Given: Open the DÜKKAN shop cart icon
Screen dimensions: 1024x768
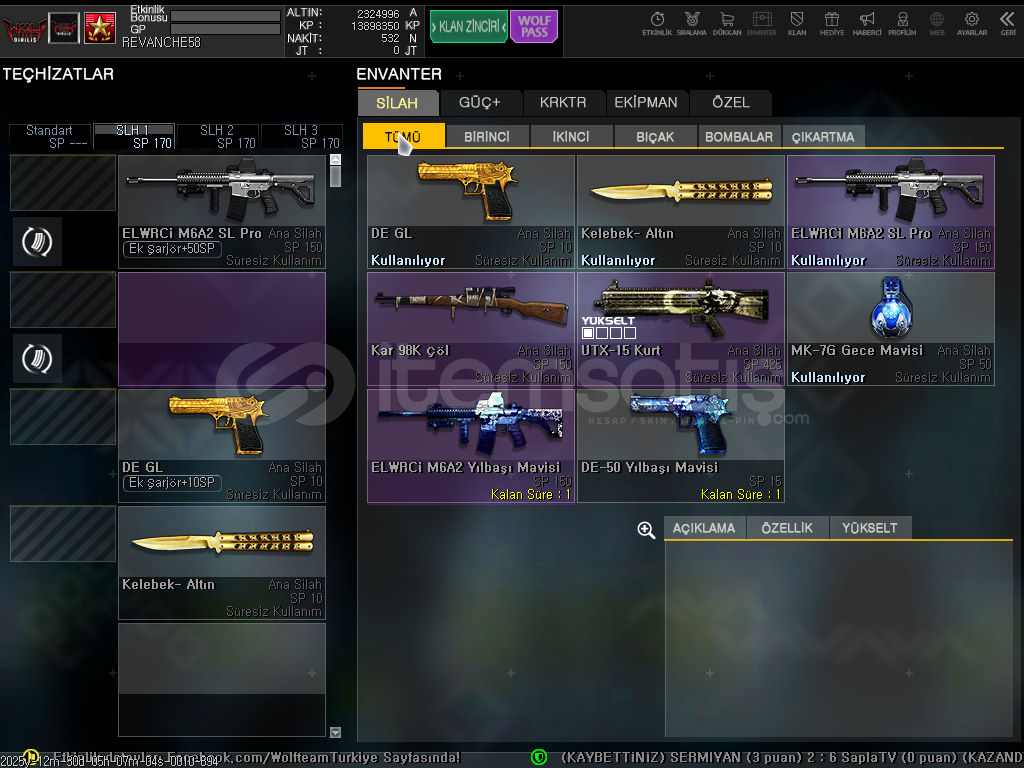Looking at the screenshot, I should coord(727,24).
